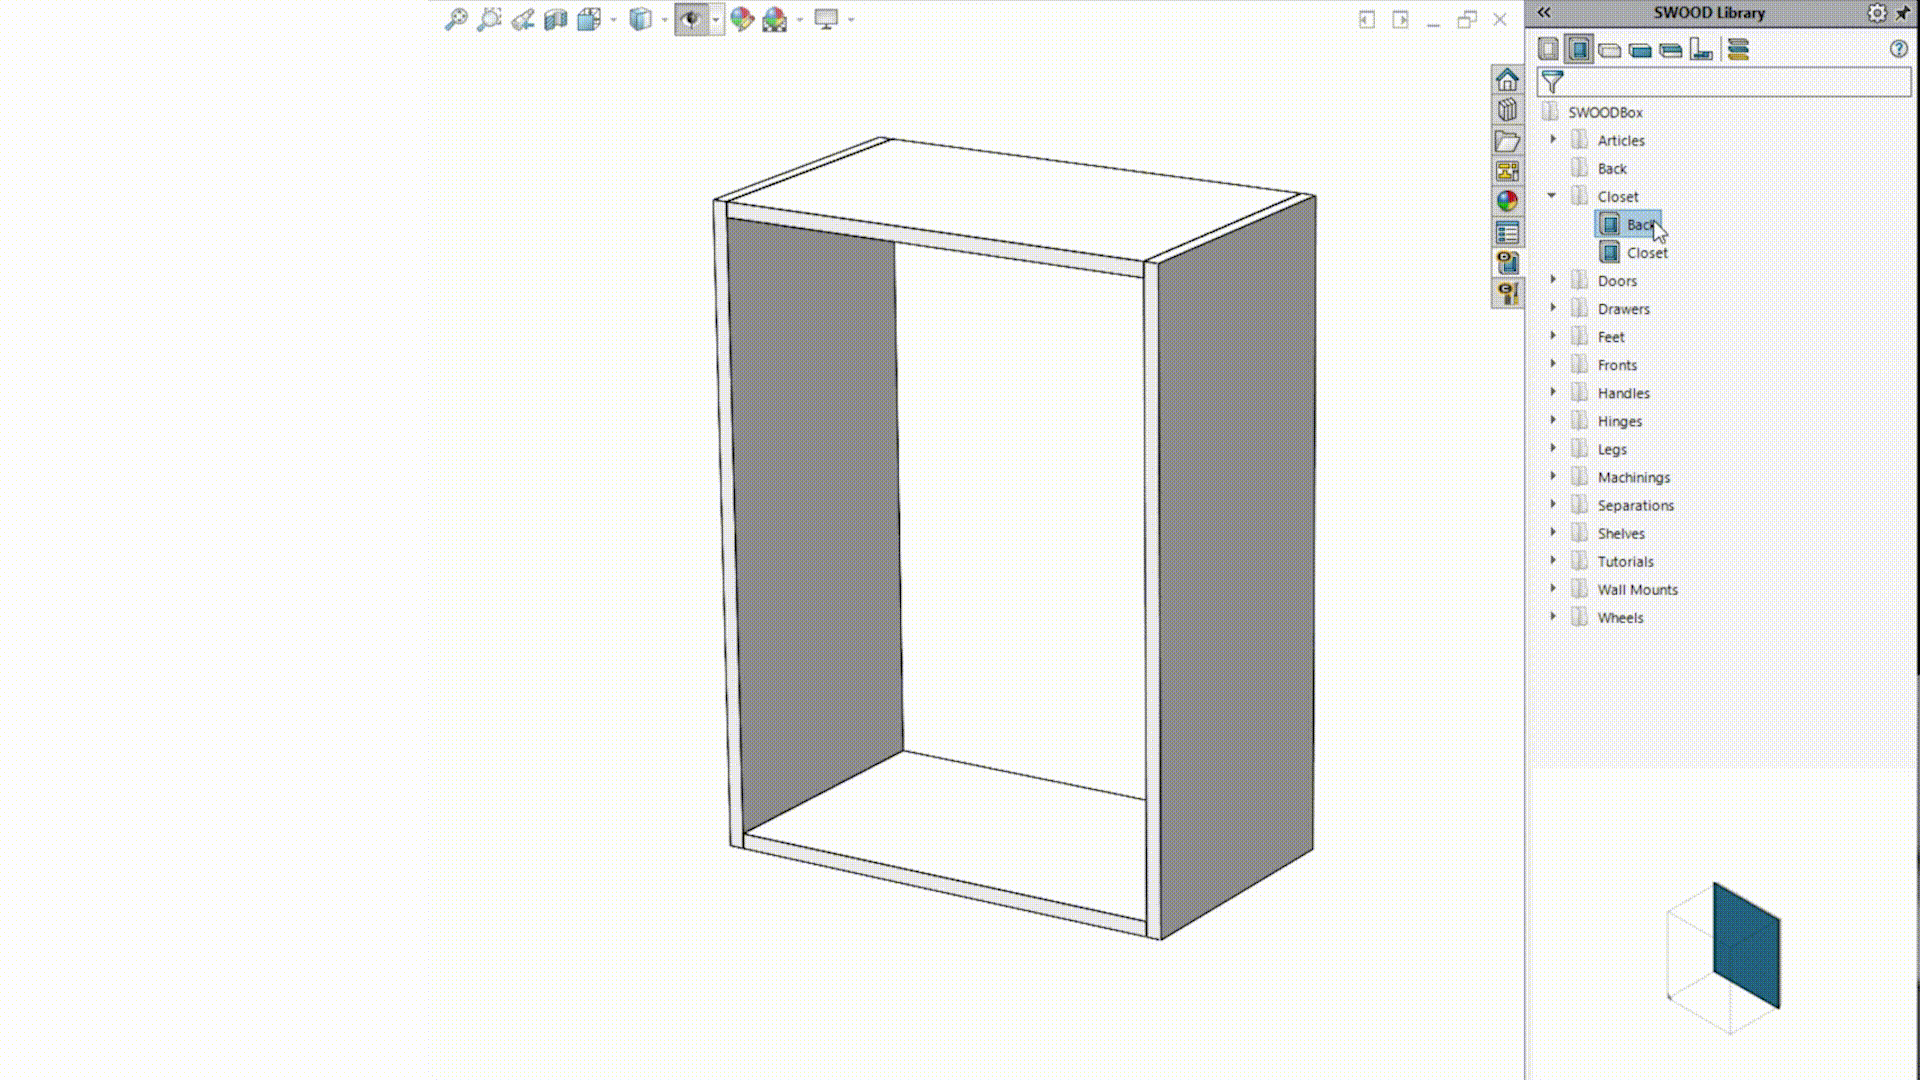1920x1080 pixels.
Task: Toggle the white board filter in library toolbar
Action: point(1609,50)
